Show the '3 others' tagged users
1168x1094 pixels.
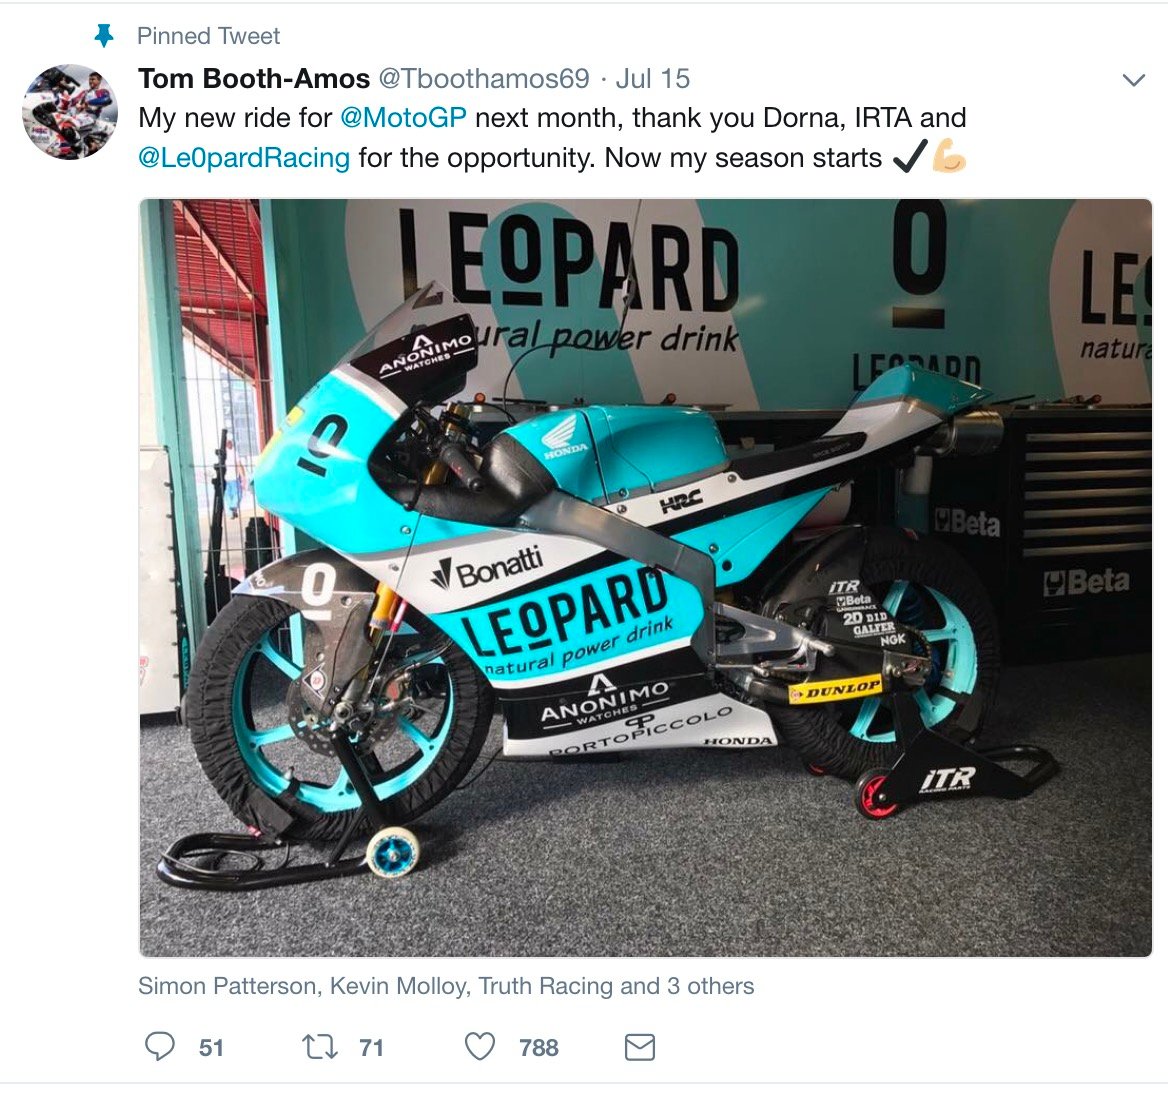point(711,986)
